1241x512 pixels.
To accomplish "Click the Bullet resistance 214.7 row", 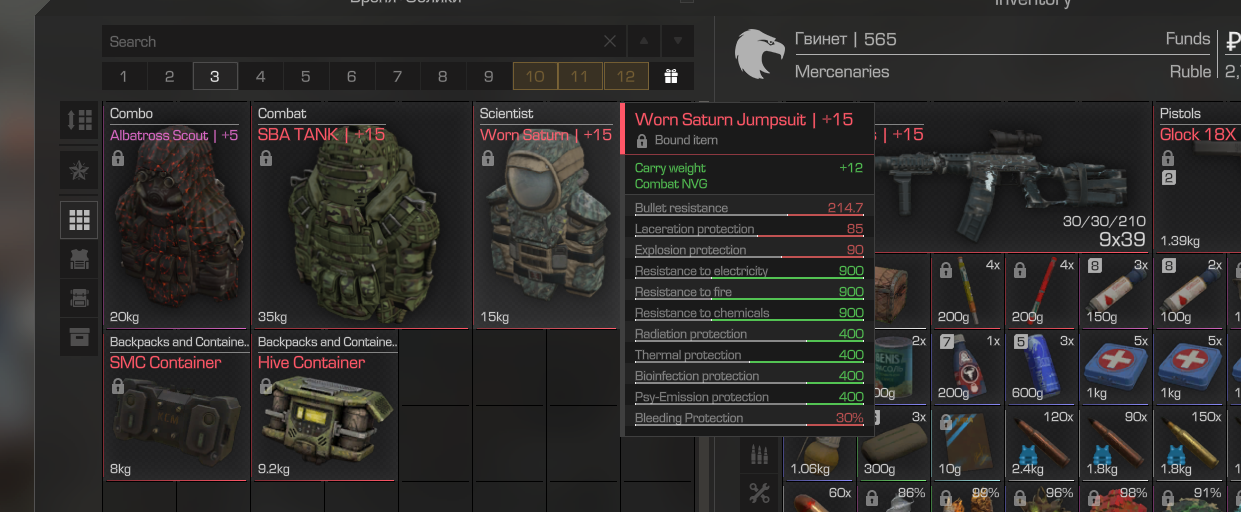I will [748, 208].
